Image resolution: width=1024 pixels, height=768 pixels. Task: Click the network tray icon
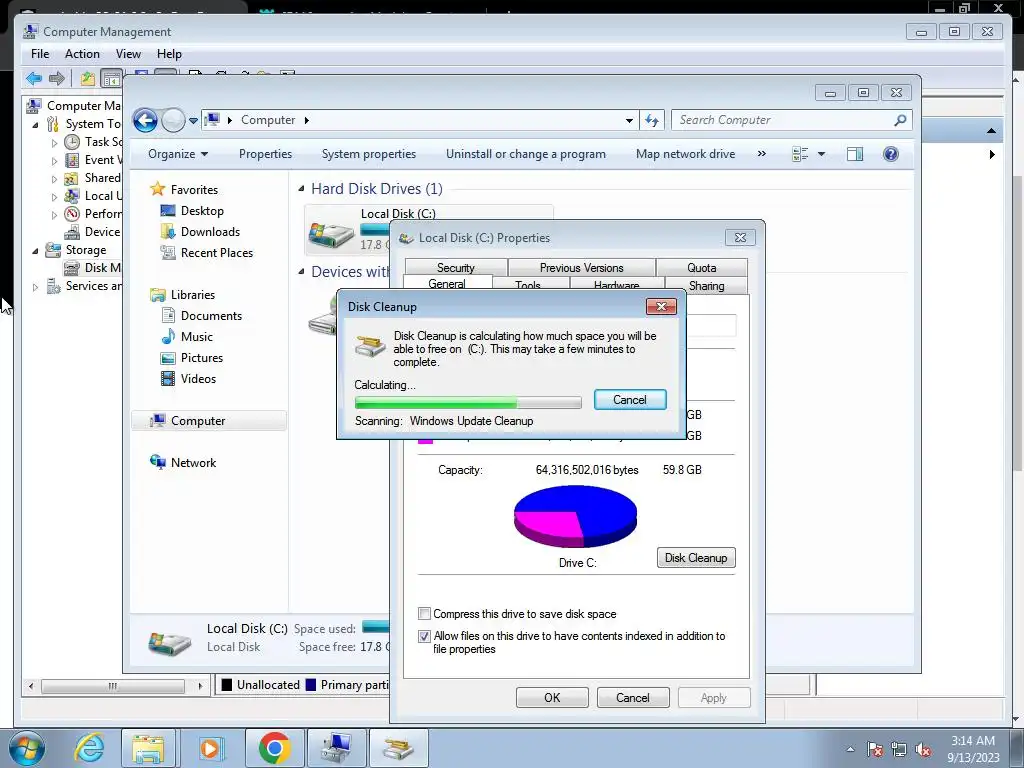[899, 749]
